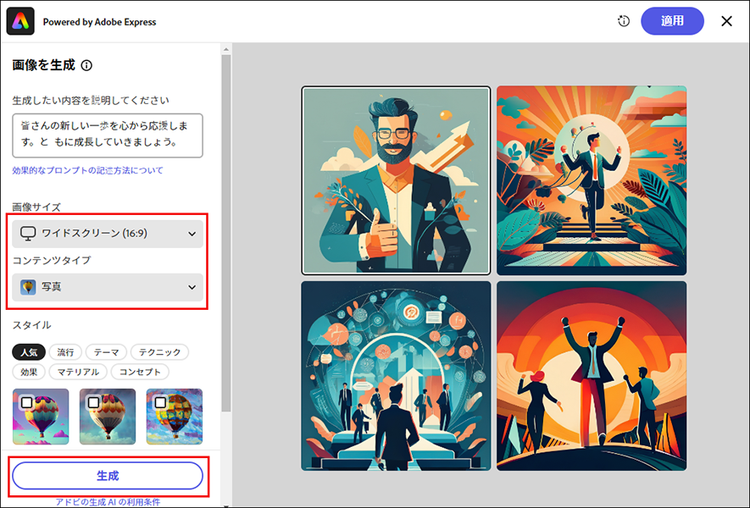Select the sunset silhouette arms-raised generated image

click(x=591, y=375)
